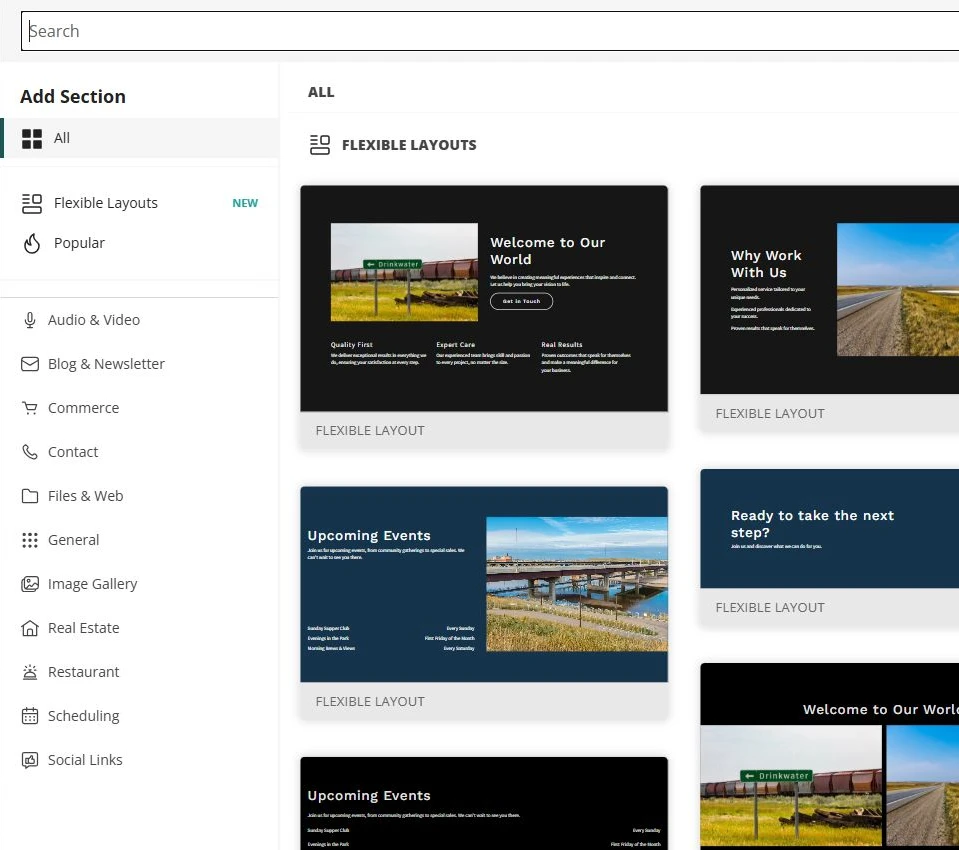This screenshot has width=959, height=850.
Task: Click the Social Links thumbs-up icon
Action: point(30,760)
